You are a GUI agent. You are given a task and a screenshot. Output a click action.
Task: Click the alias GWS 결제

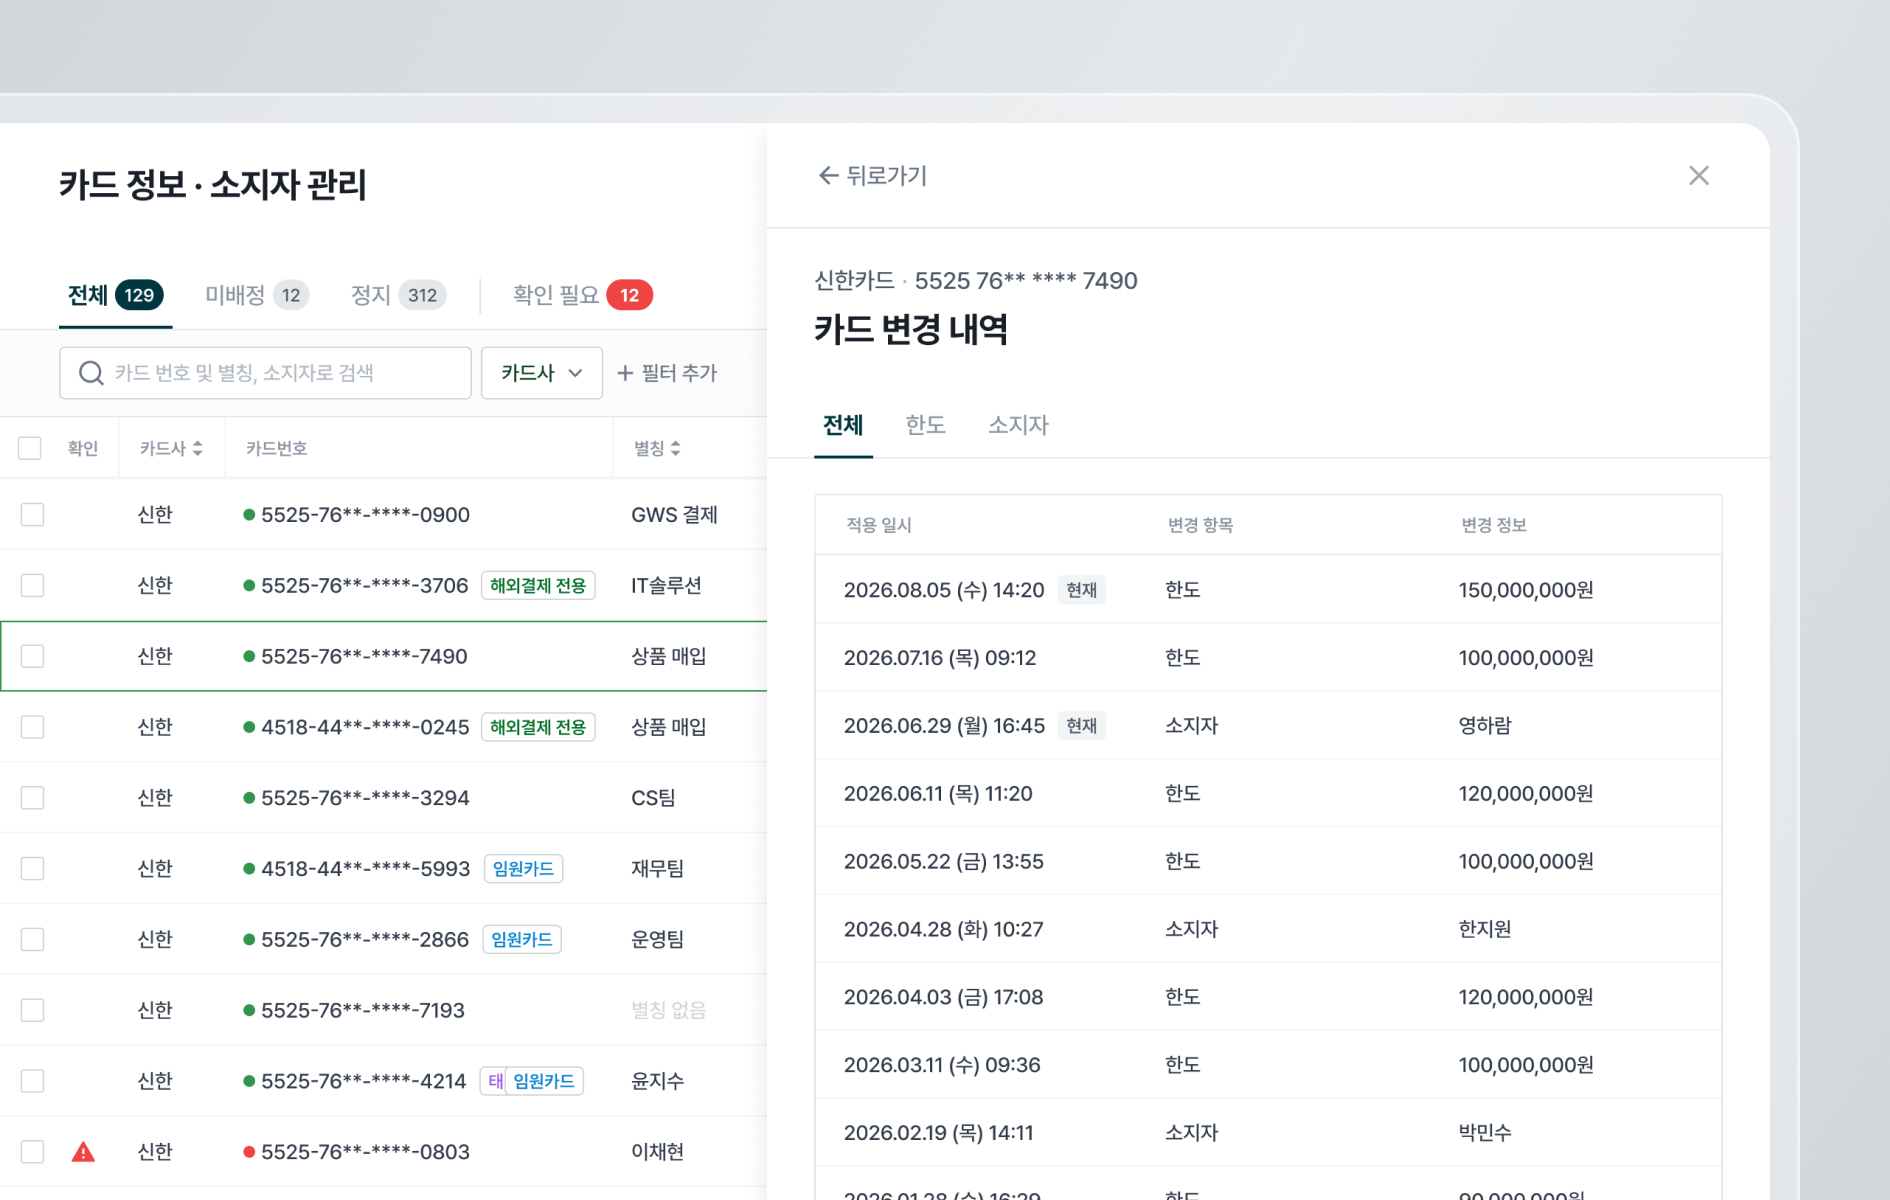tap(674, 515)
